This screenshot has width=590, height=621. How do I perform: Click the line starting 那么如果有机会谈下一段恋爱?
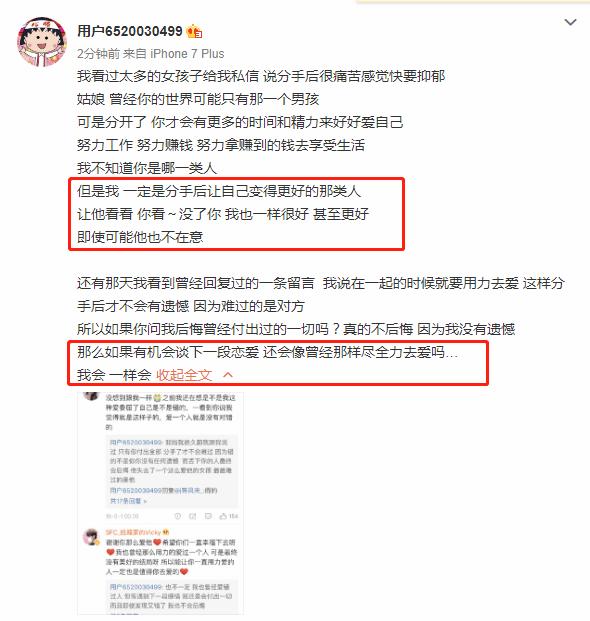[267, 352]
